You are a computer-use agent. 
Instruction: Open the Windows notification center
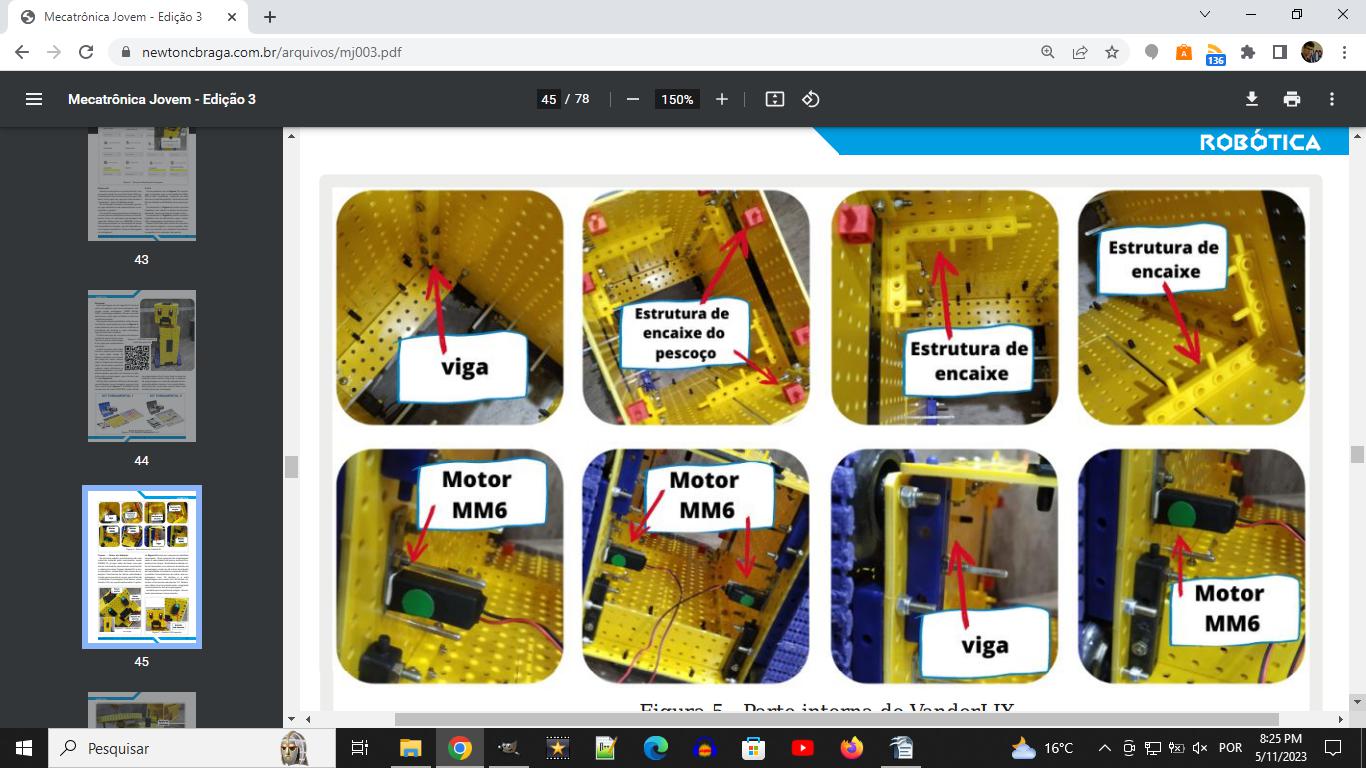(1333, 748)
